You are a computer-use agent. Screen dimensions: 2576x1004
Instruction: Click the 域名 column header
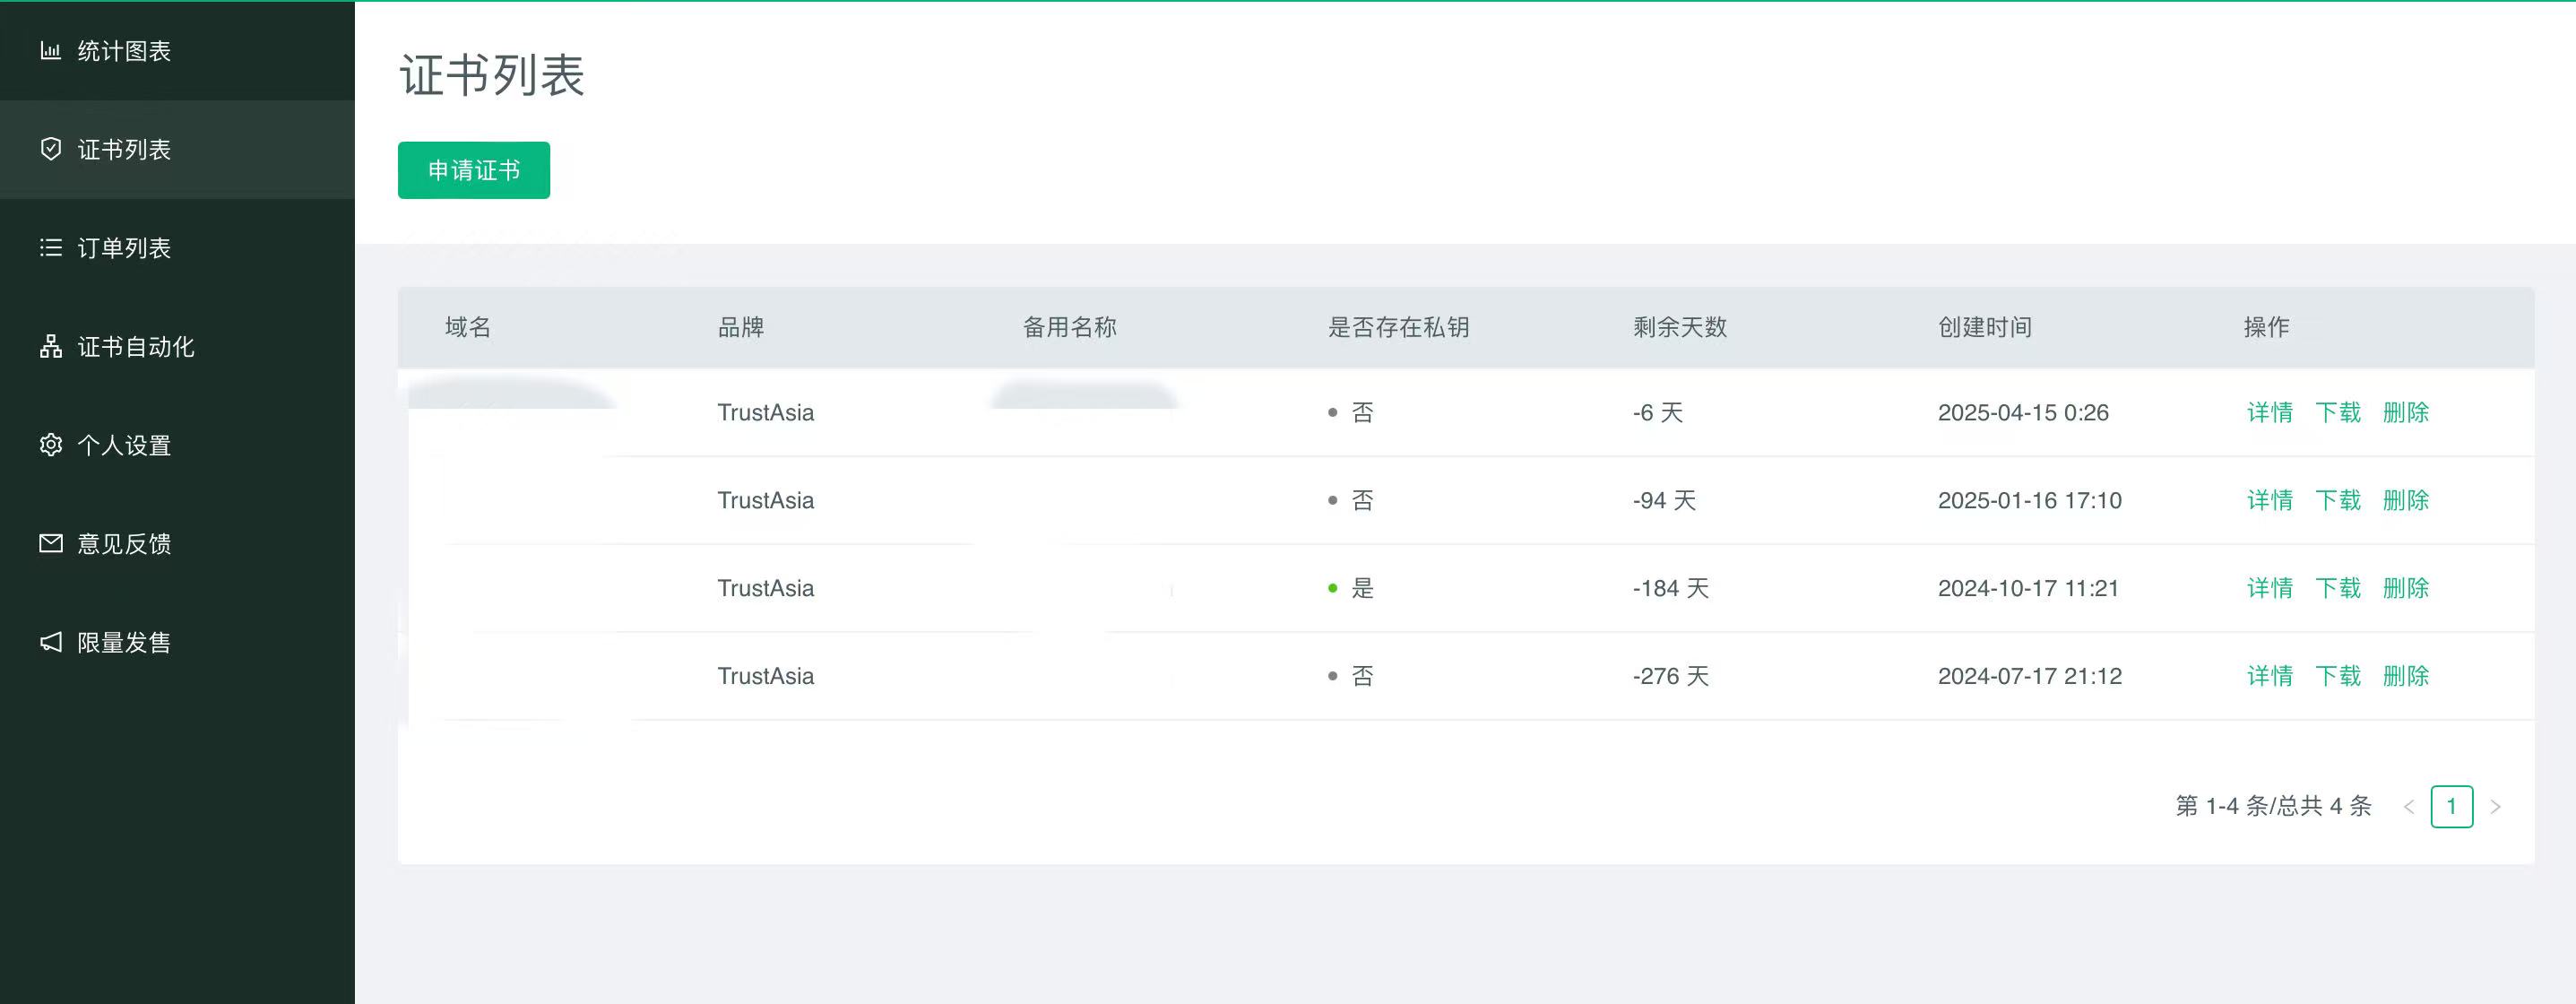468,327
